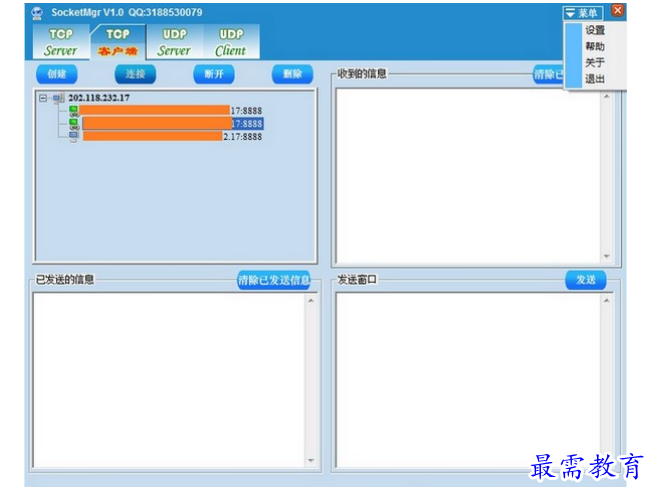Viewport: 652px width, 498px height.
Task: Clear sent messages with 清除已发送信息
Action: click(x=274, y=280)
